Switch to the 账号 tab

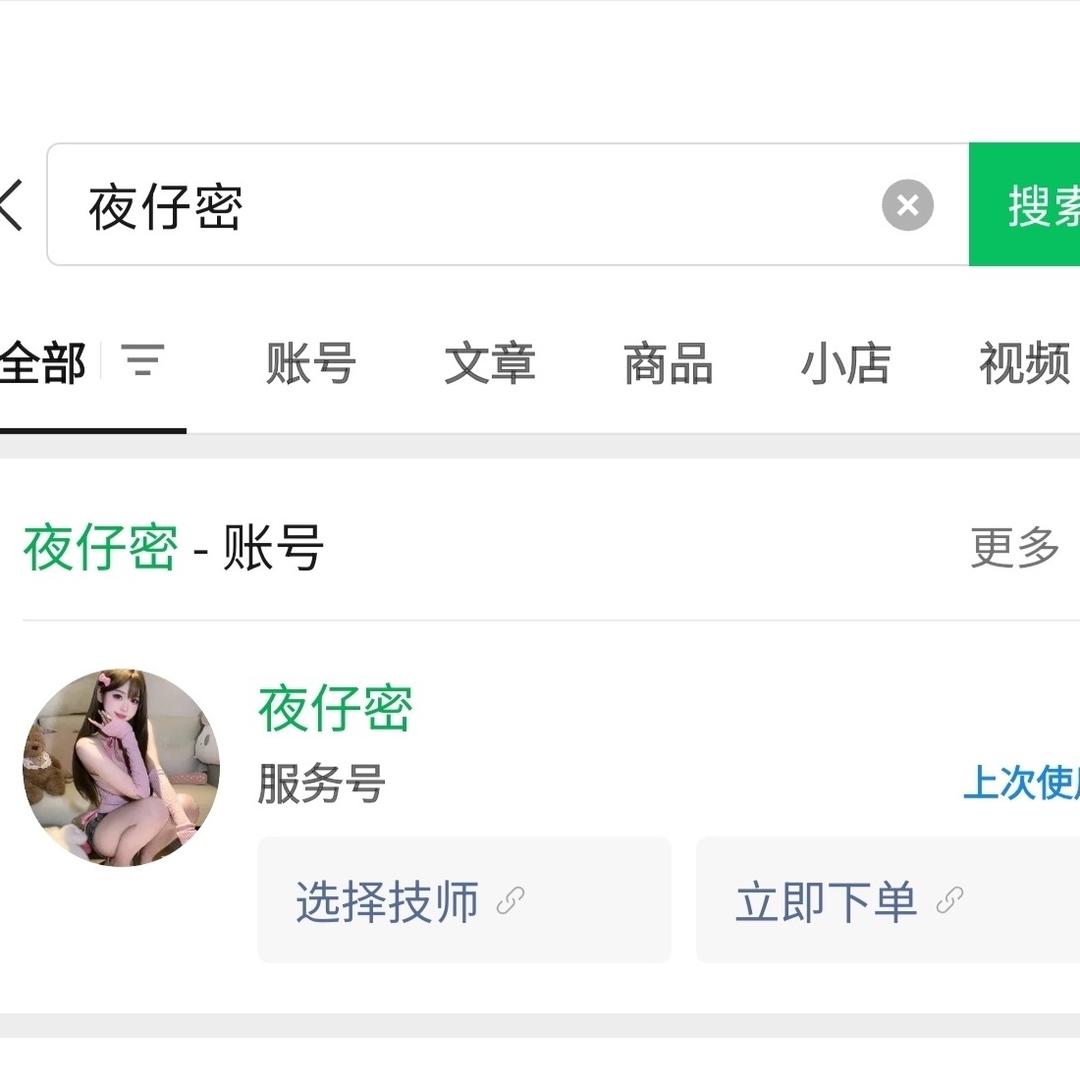pos(311,363)
